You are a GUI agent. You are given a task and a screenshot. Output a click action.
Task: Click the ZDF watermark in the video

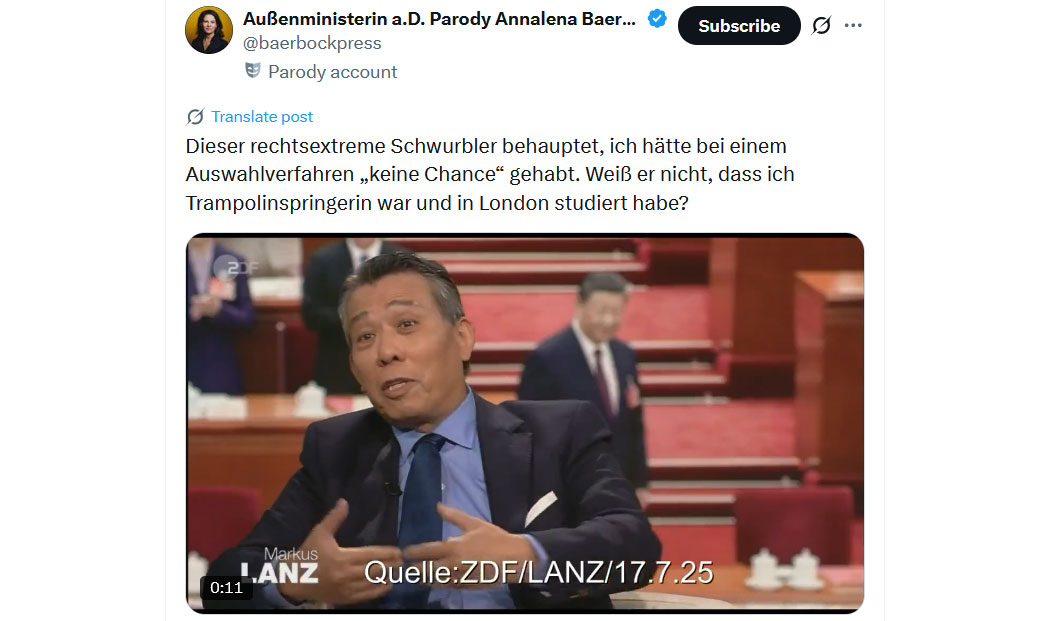click(x=241, y=268)
